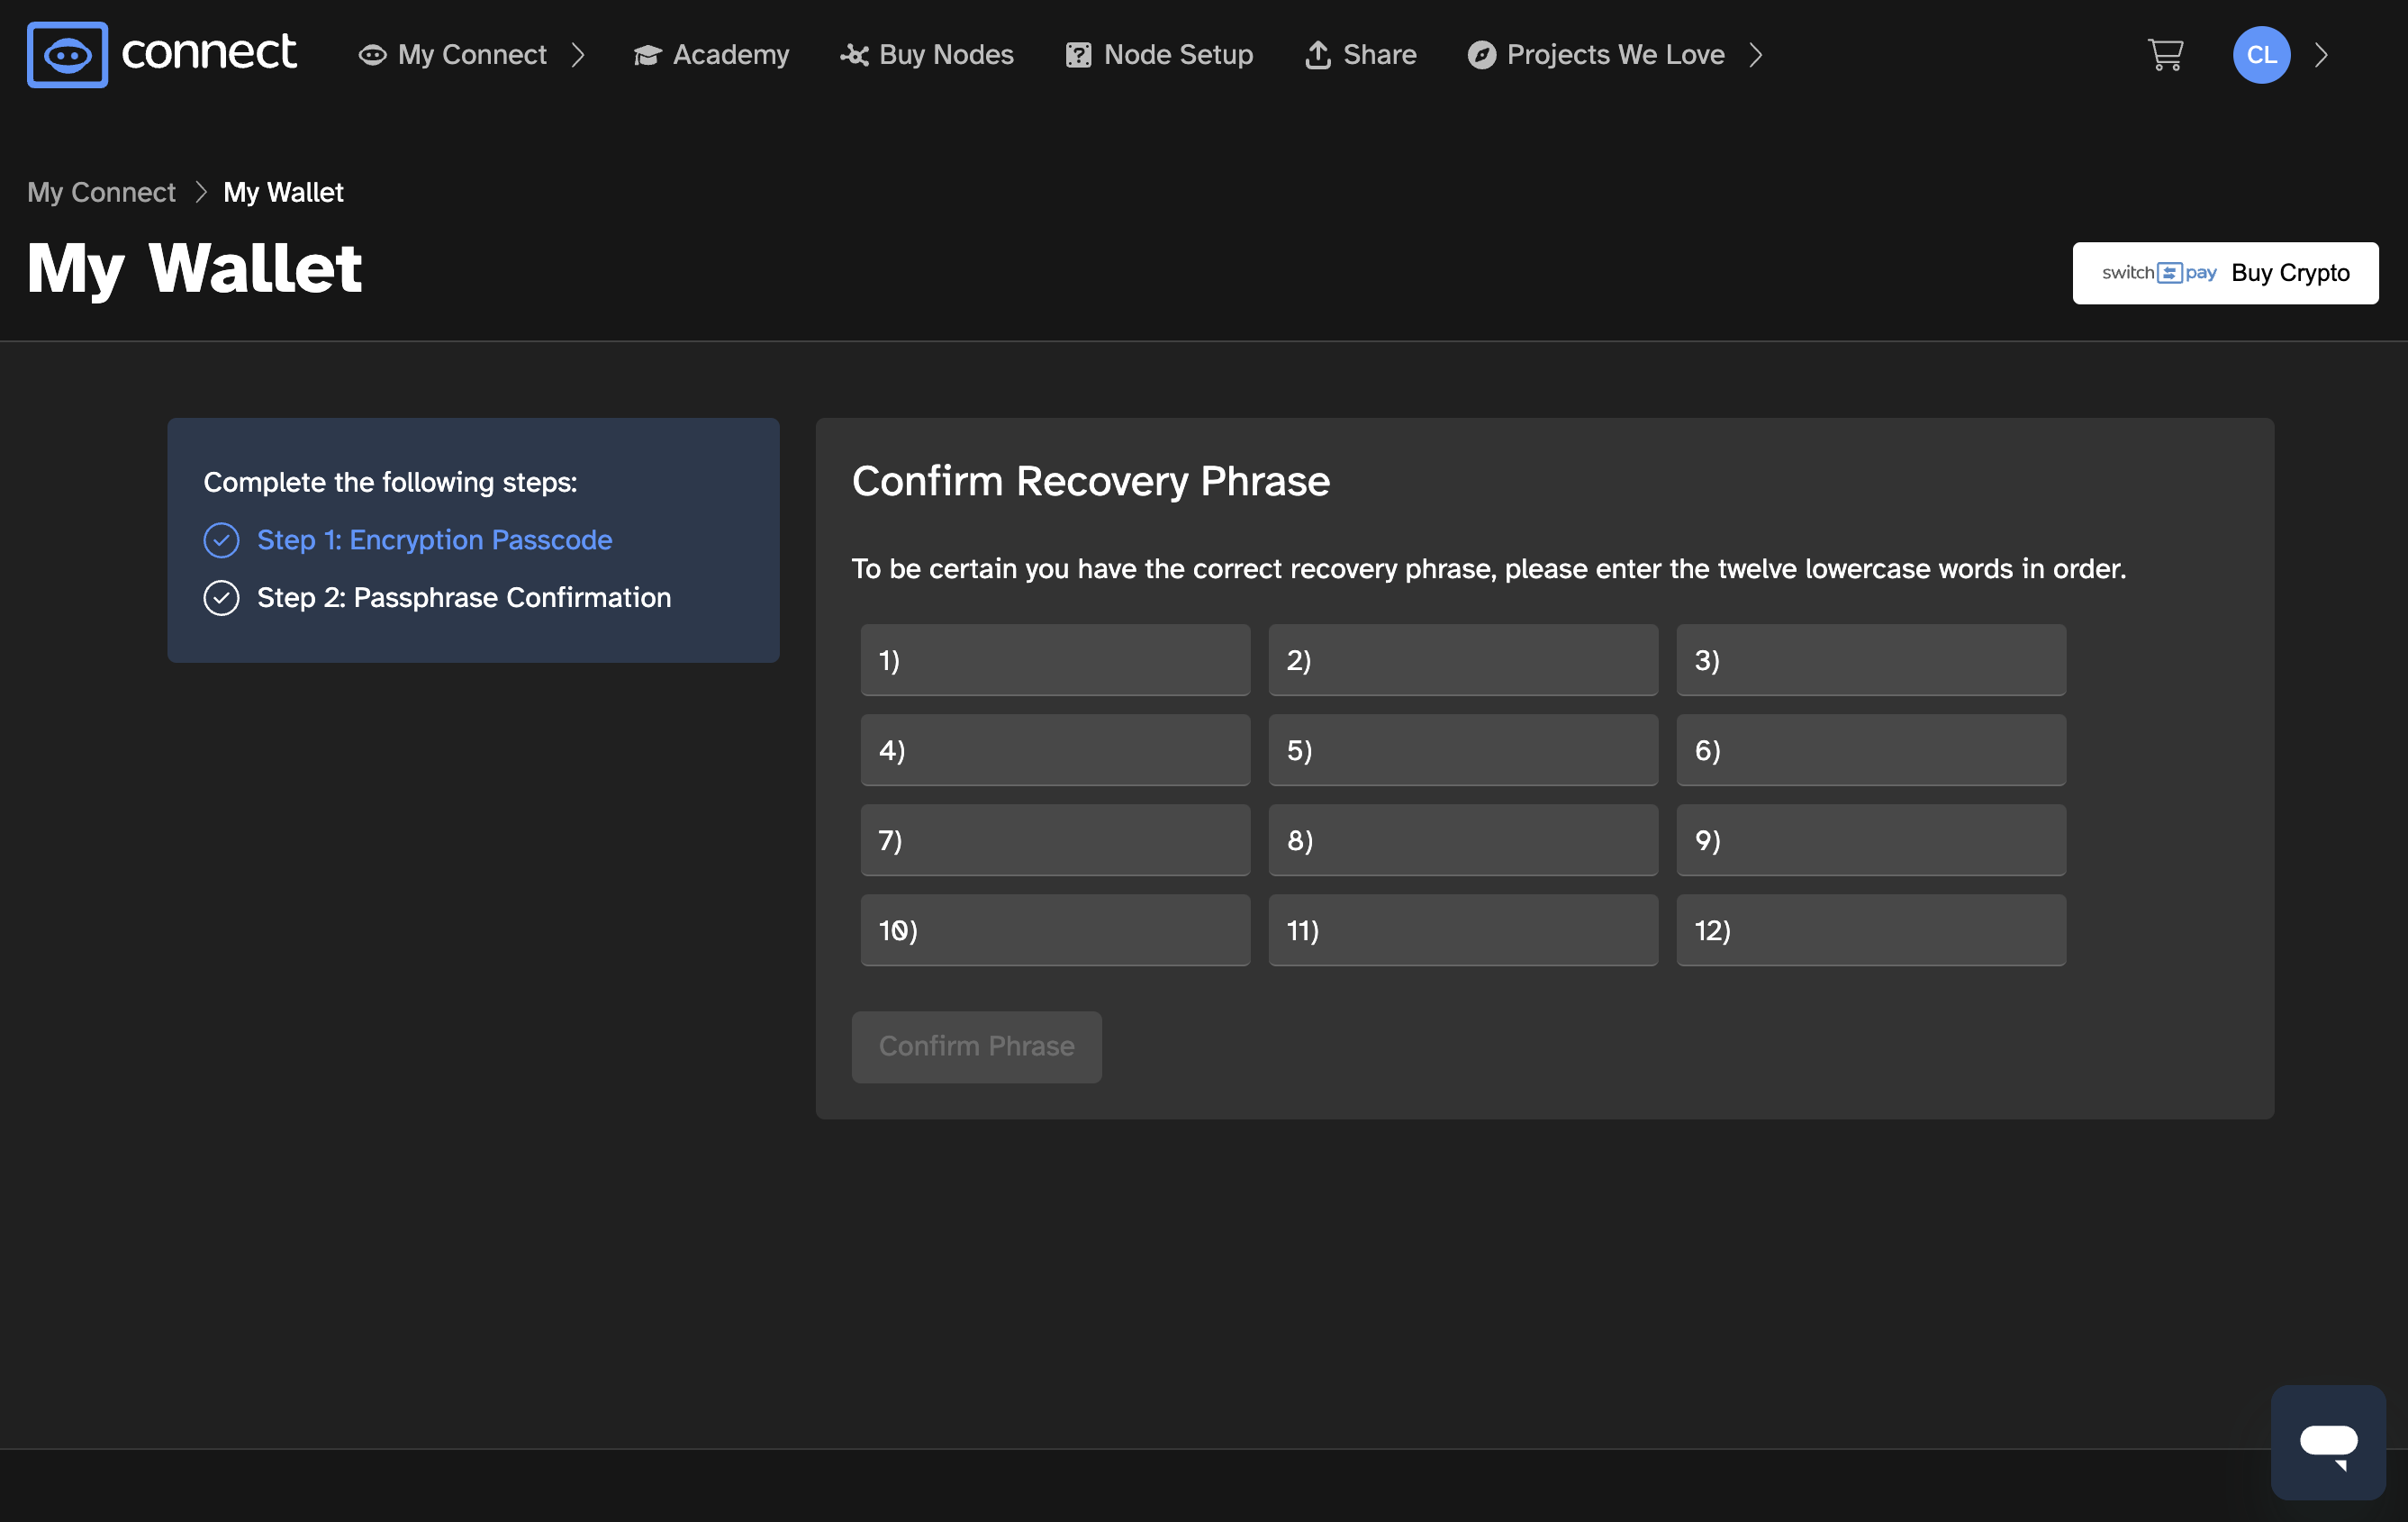The width and height of the screenshot is (2408, 1522).
Task: Click the Node Setup help icon
Action: click(1078, 55)
